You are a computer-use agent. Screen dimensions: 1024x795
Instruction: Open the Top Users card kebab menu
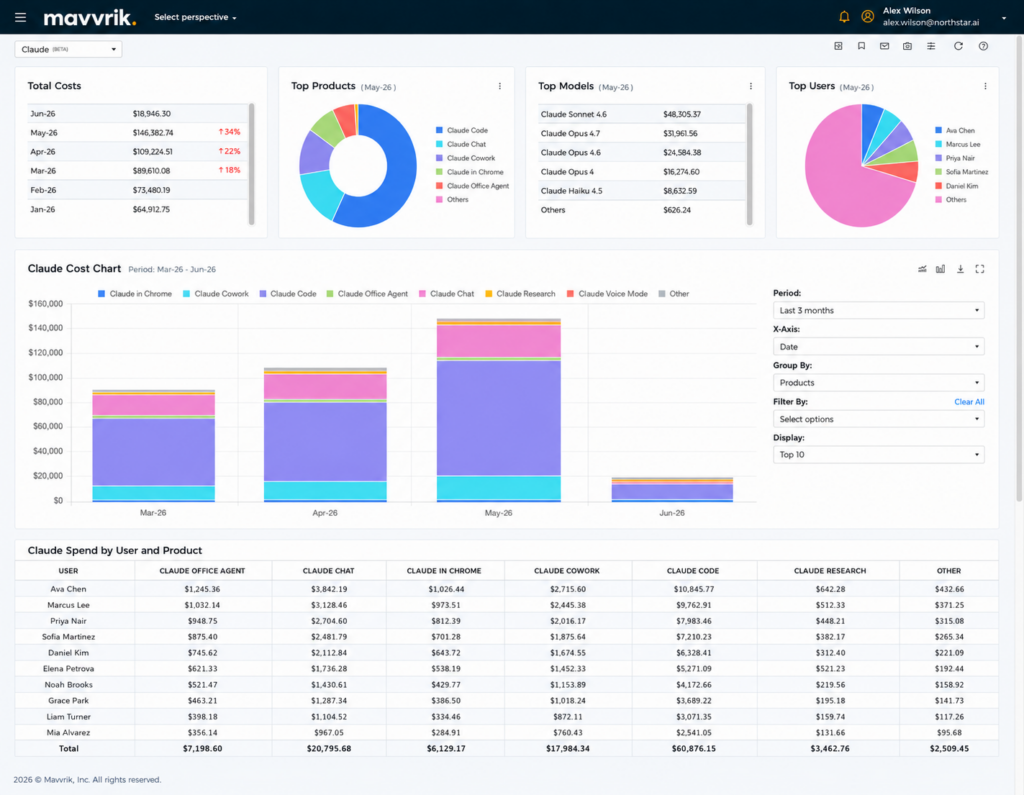pyautogui.click(x=985, y=86)
